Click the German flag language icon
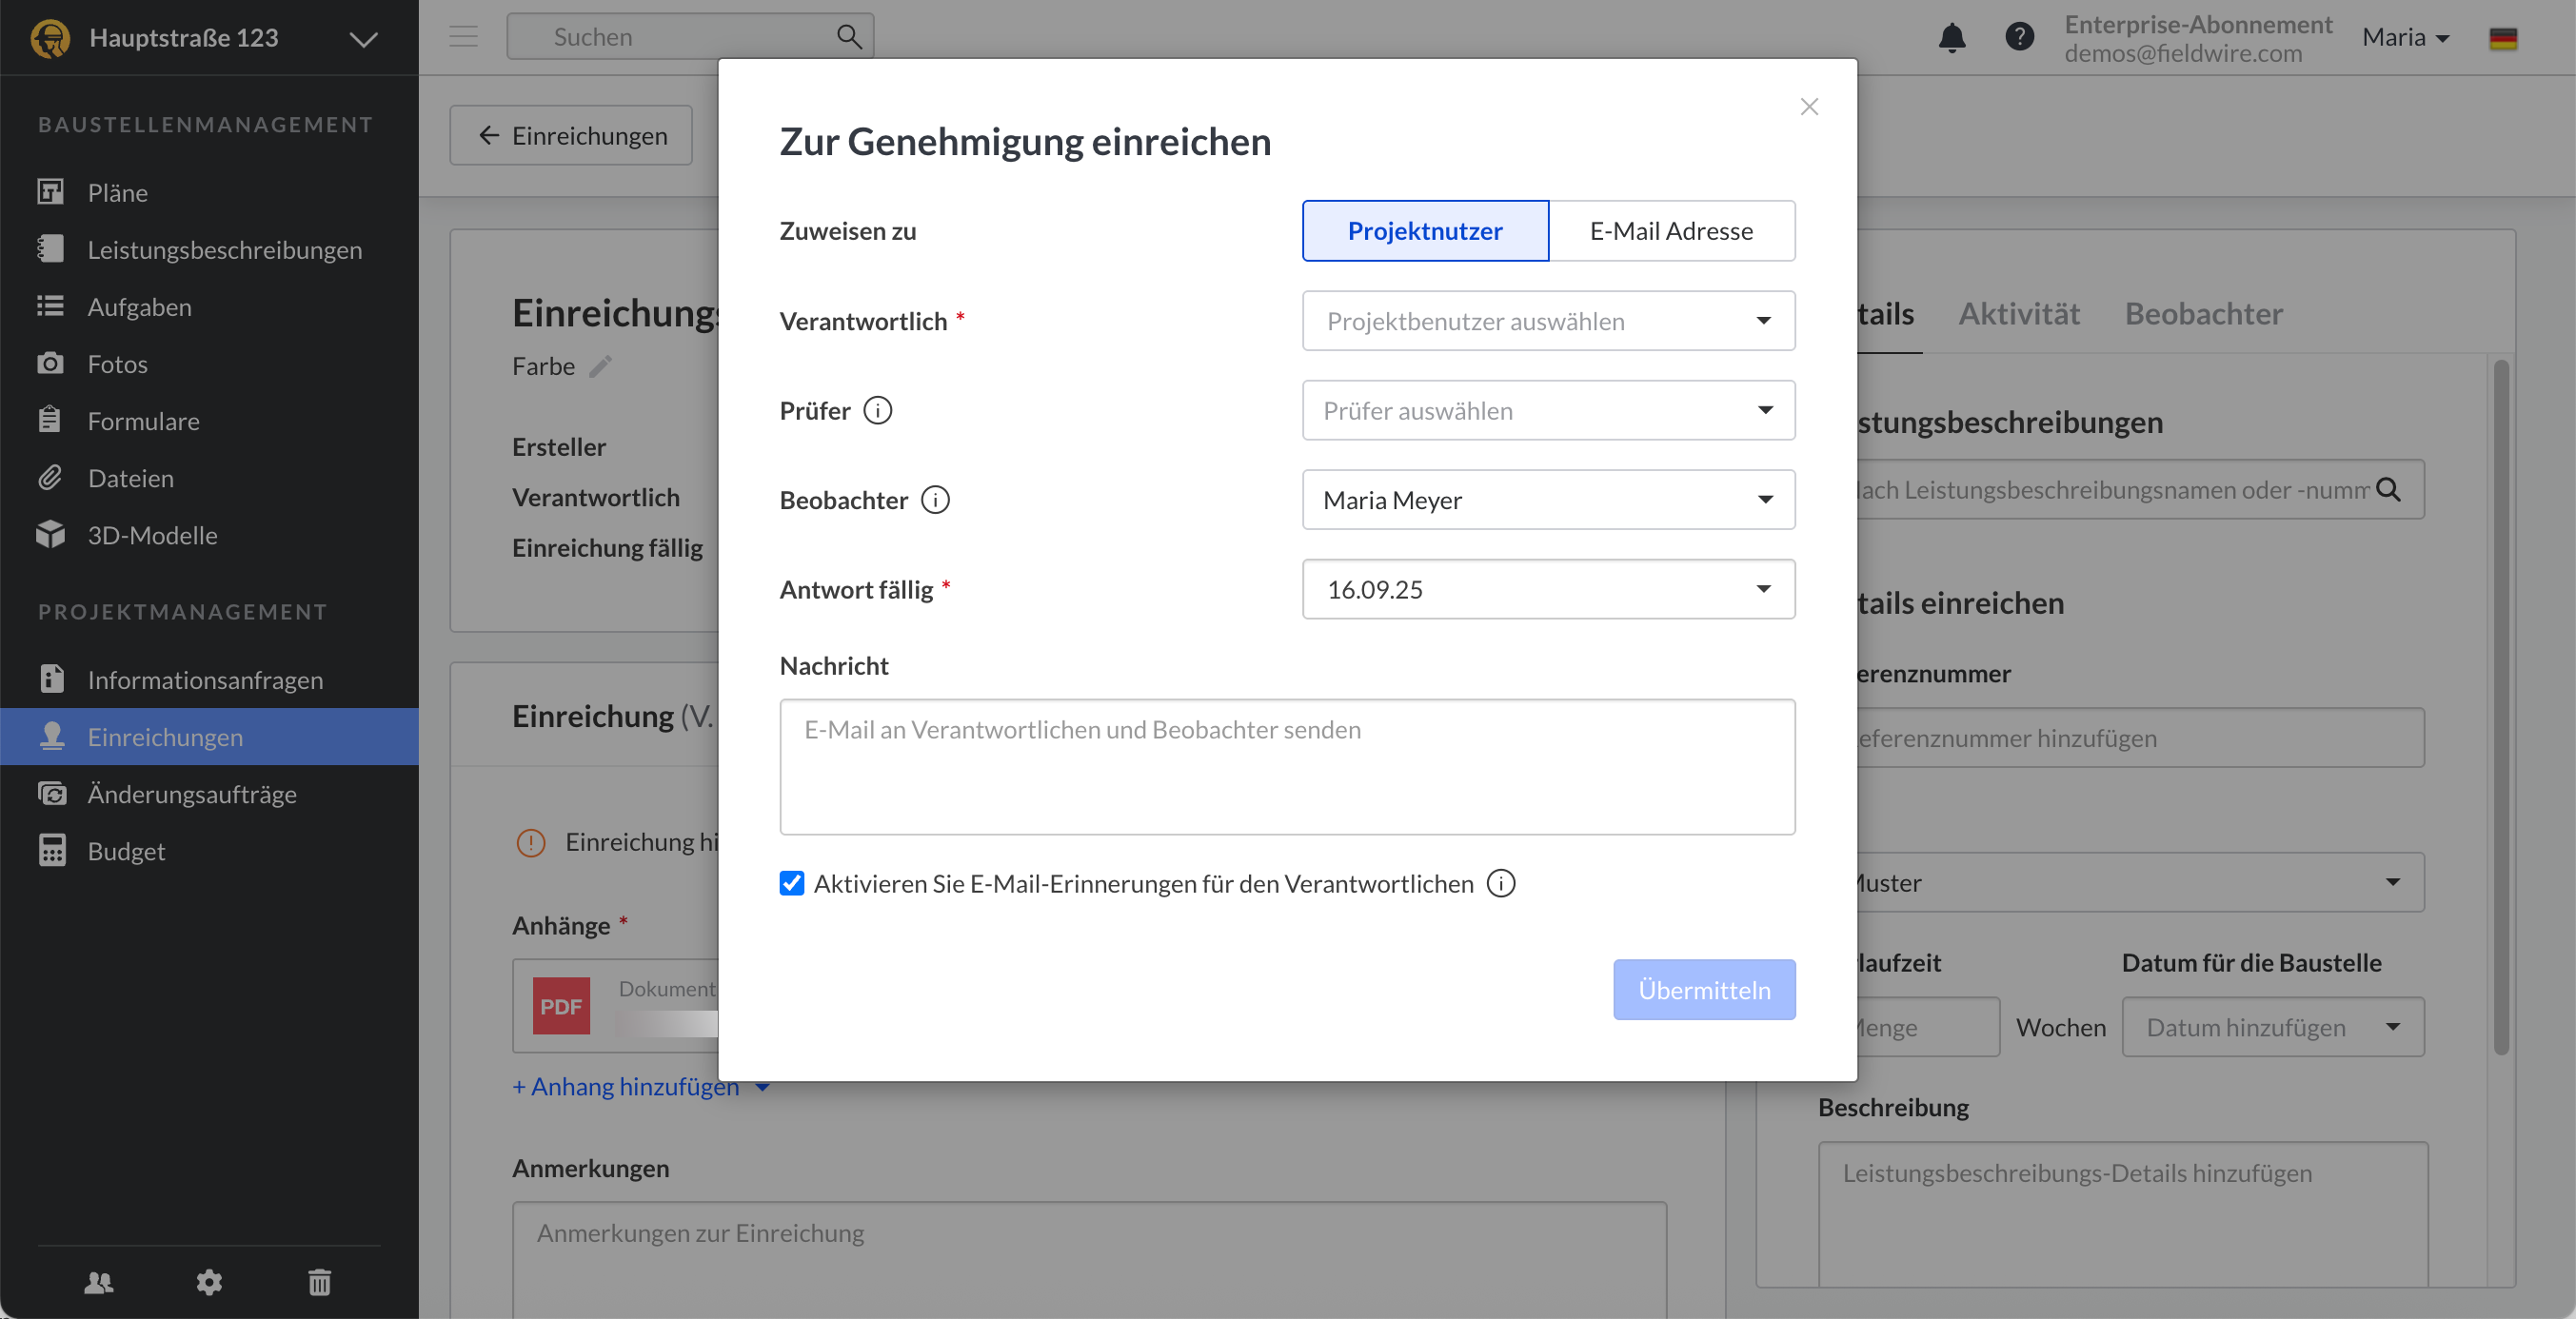2576x1319 pixels. click(2502, 38)
